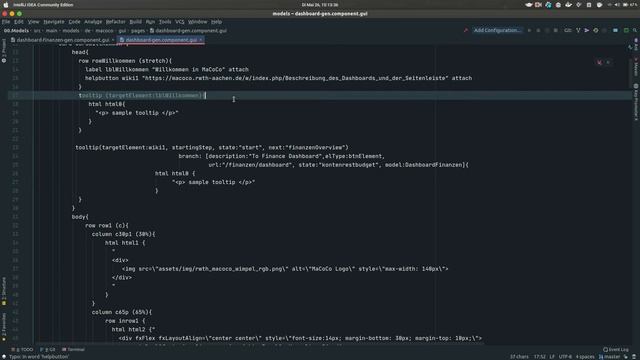Open the Structure tool window
This screenshot has width=640, height=360.
4,291
